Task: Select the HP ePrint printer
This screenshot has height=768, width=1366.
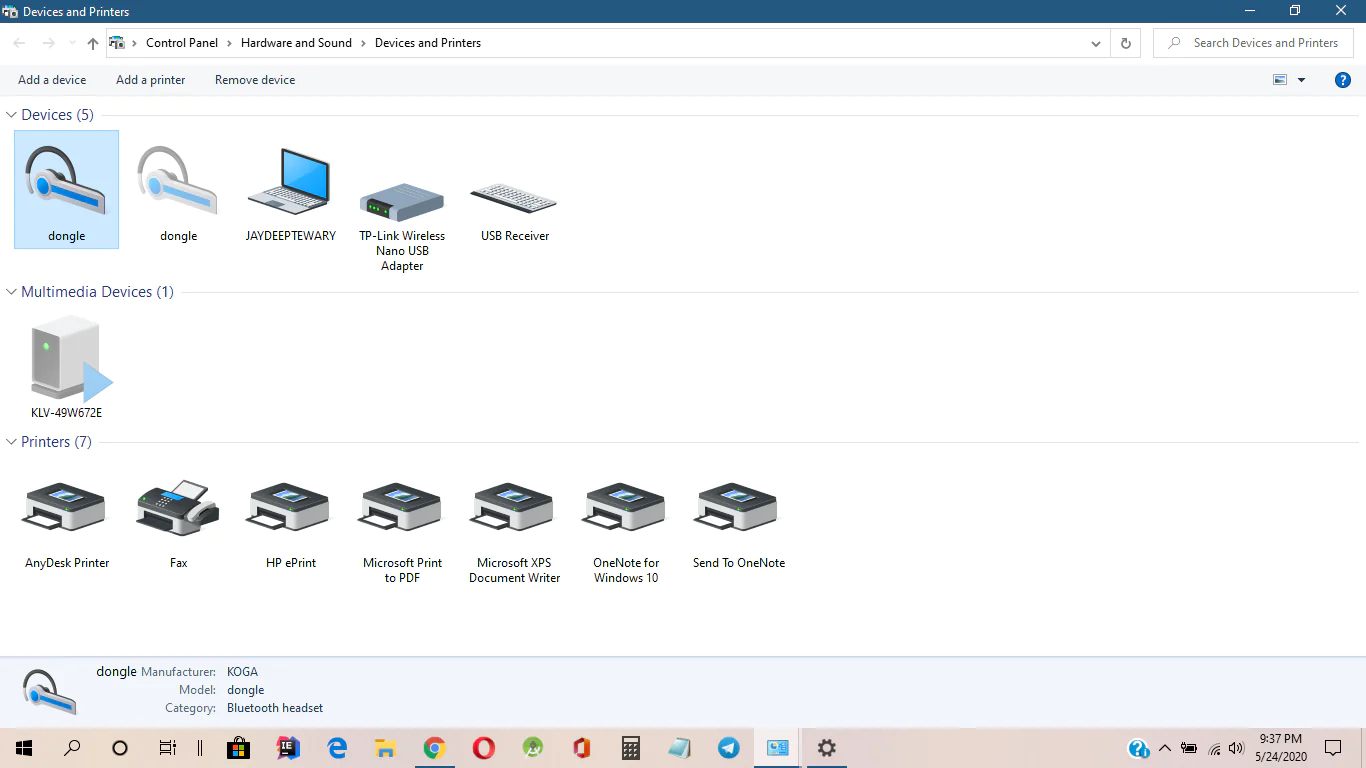Action: coord(290,512)
